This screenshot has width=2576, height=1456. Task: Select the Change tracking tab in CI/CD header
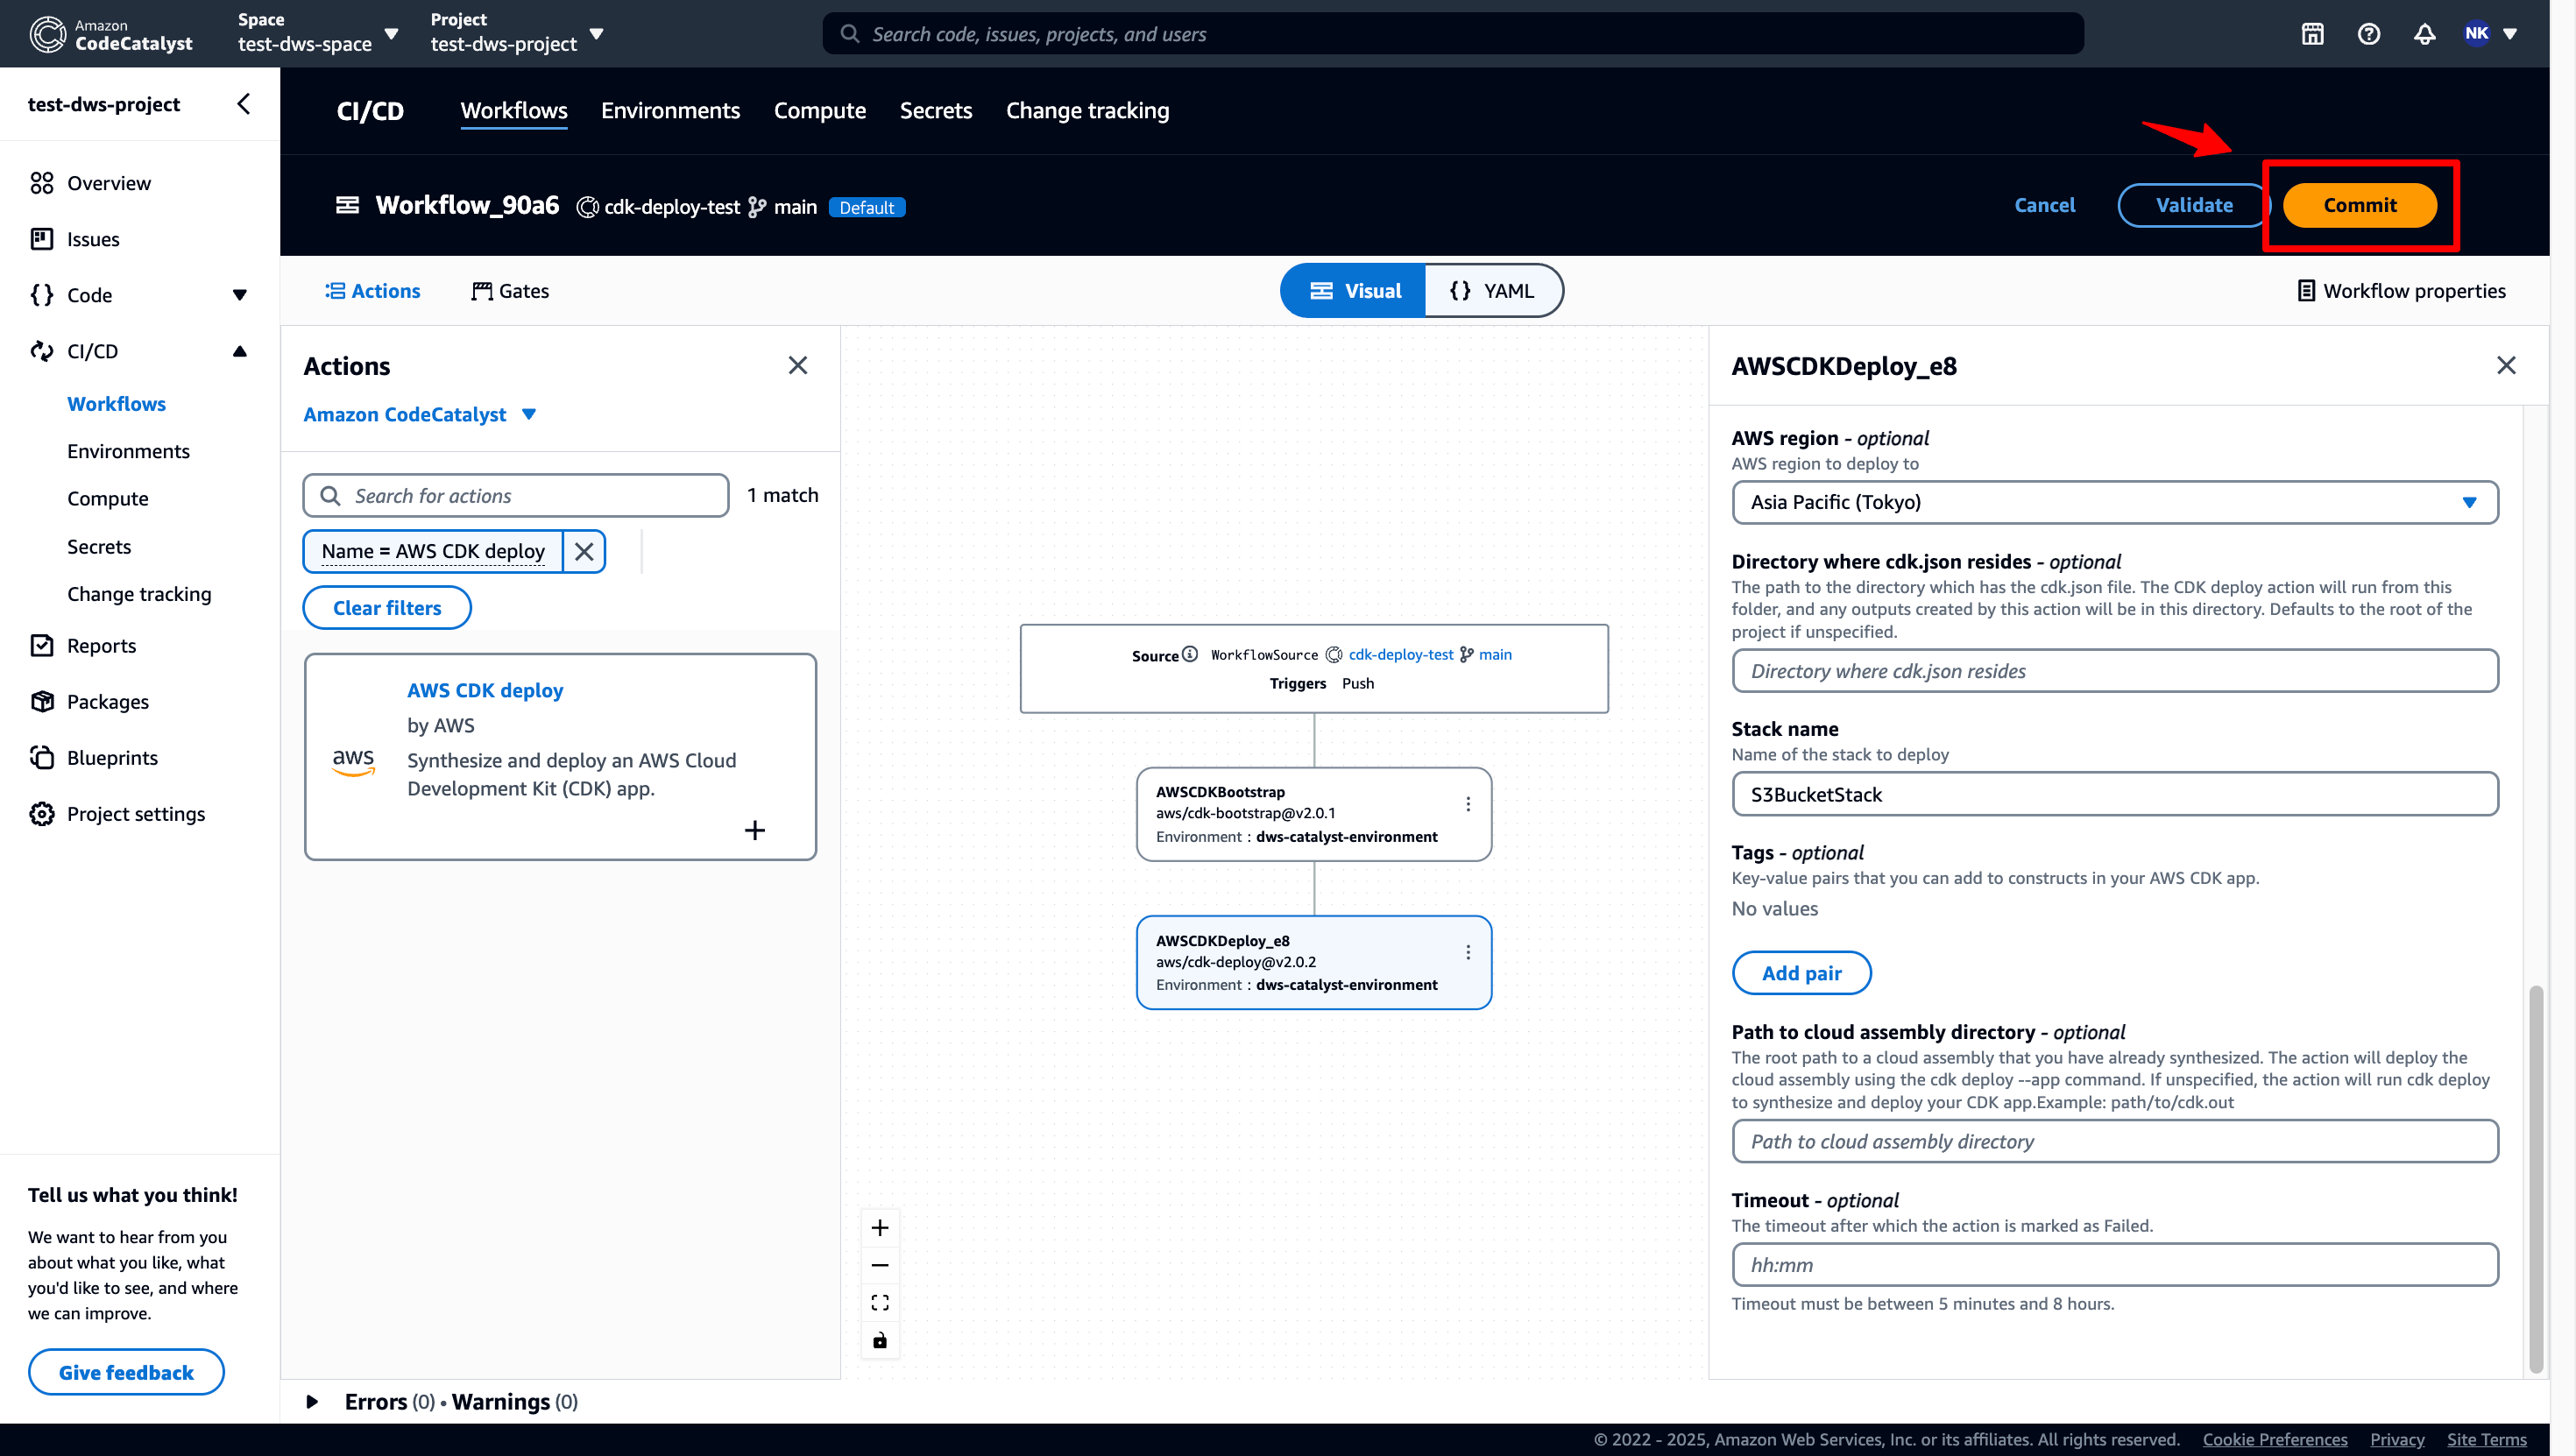click(1087, 110)
